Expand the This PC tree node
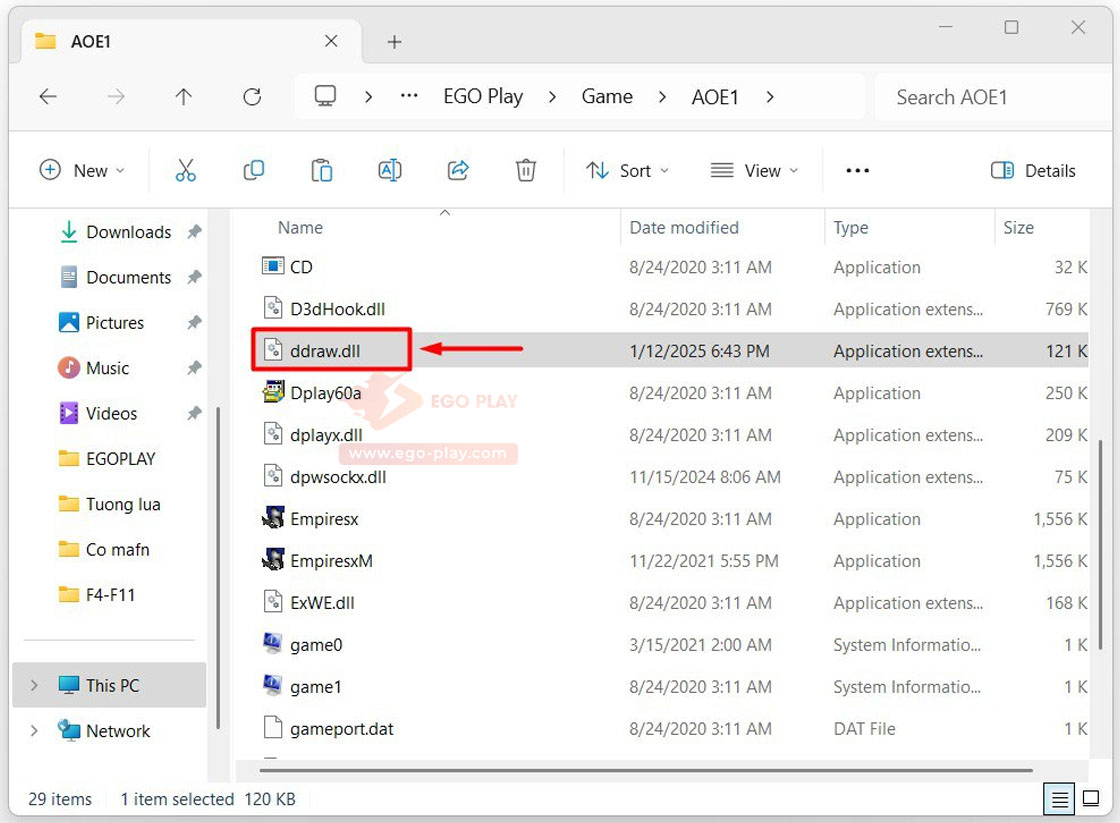This screenshot has height=823, width=1120. [35, 686]
